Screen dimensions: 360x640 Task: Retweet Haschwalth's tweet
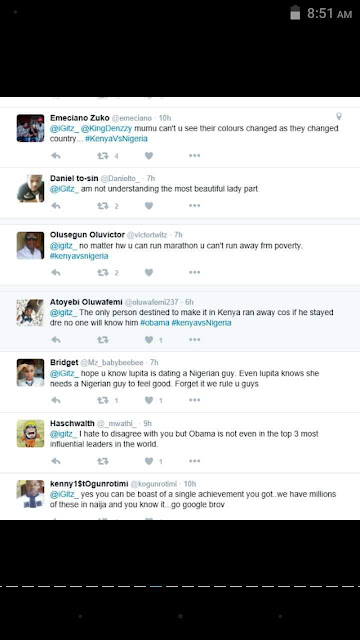tap(103, 461)
